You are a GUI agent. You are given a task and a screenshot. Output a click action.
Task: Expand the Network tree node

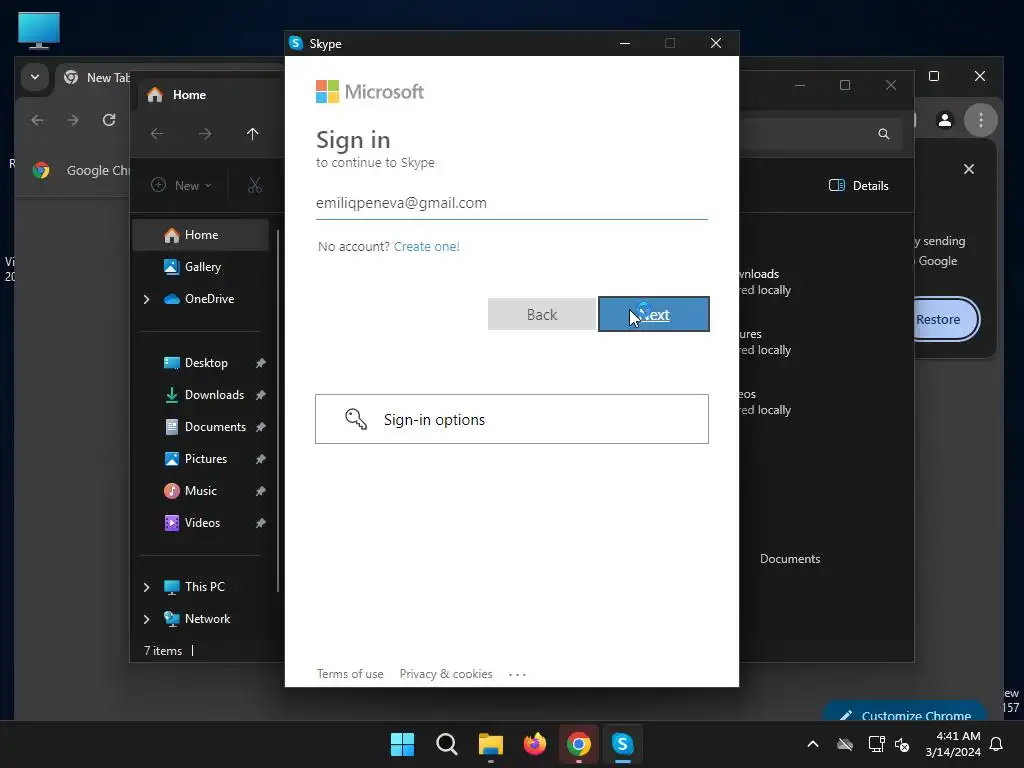(146, 619)
